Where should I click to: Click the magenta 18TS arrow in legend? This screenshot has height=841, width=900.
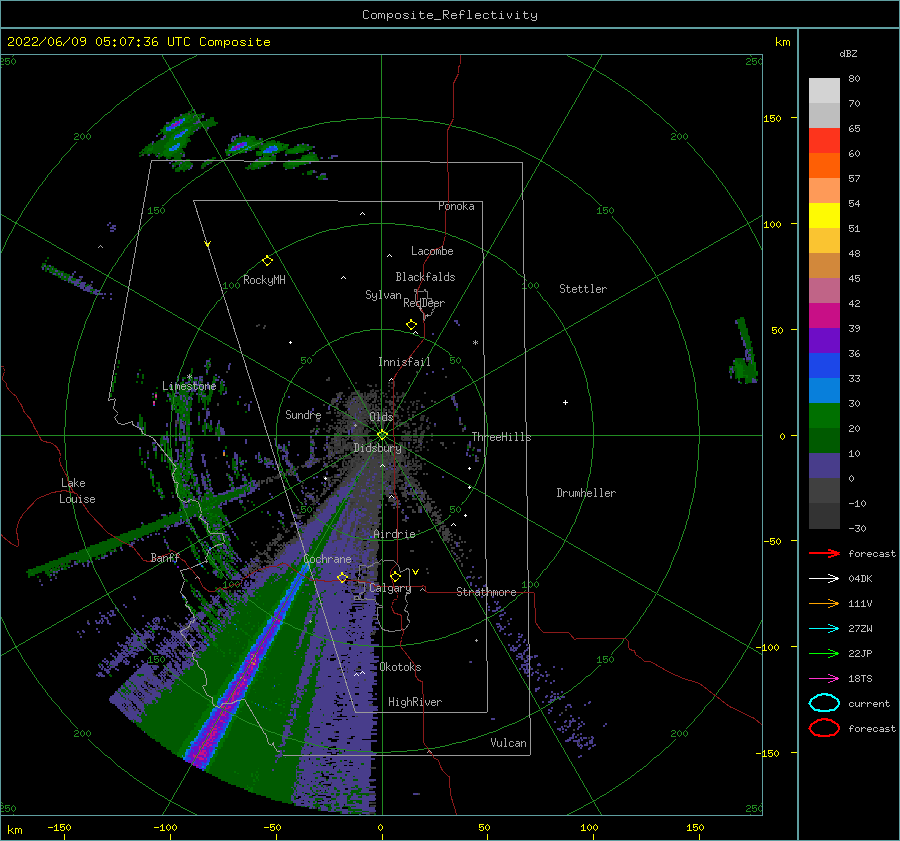(824, 679)
